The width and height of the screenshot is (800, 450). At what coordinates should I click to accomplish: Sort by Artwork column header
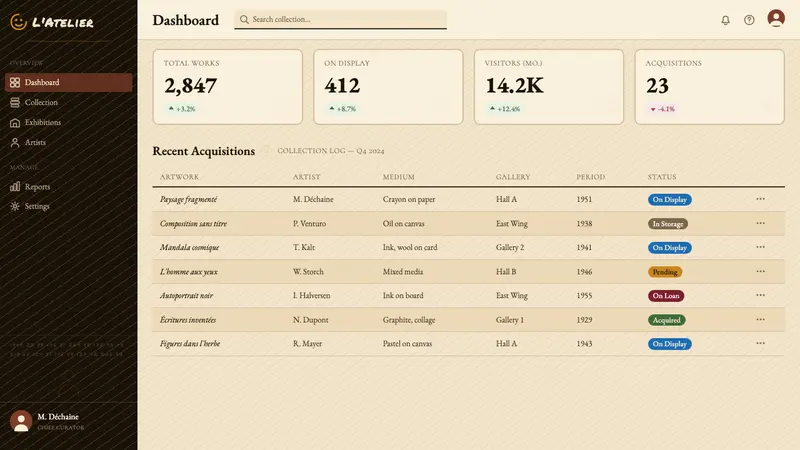(x=179, y=177)
